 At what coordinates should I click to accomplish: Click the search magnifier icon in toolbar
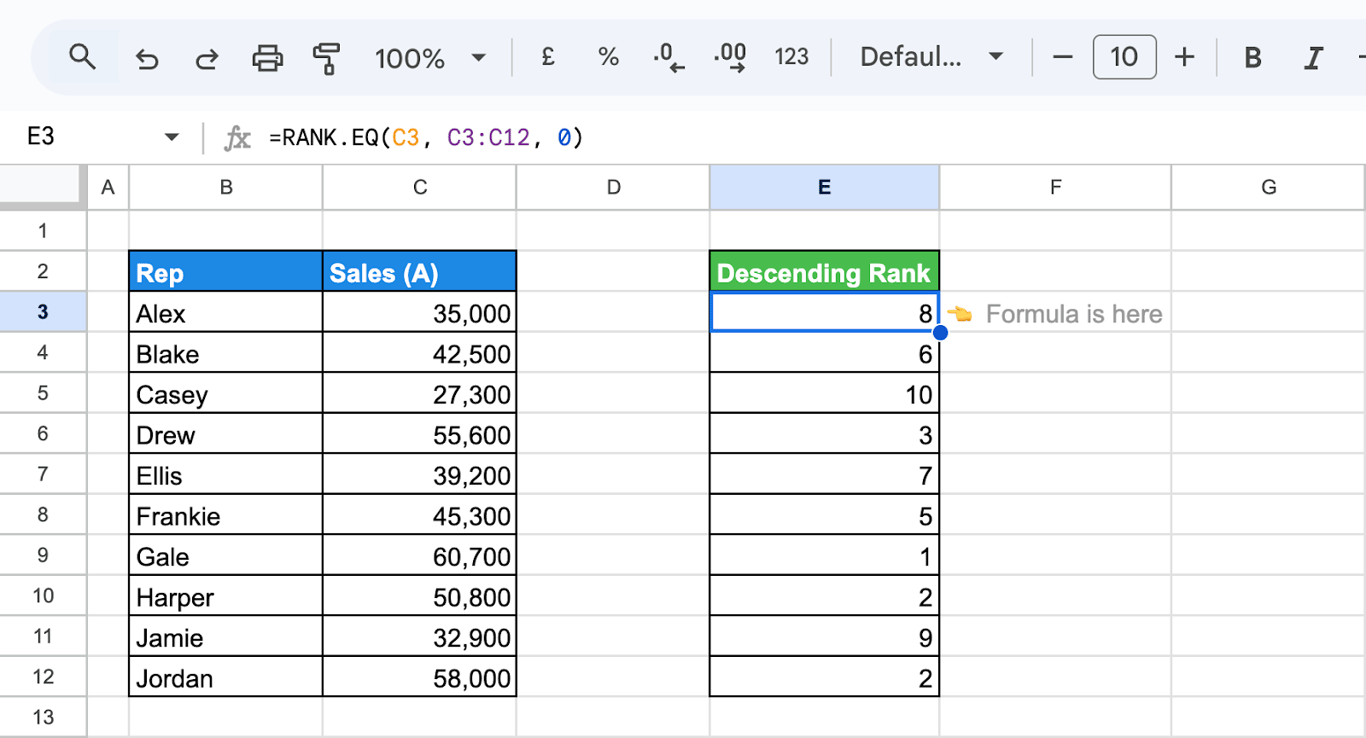tap(83, 57)
